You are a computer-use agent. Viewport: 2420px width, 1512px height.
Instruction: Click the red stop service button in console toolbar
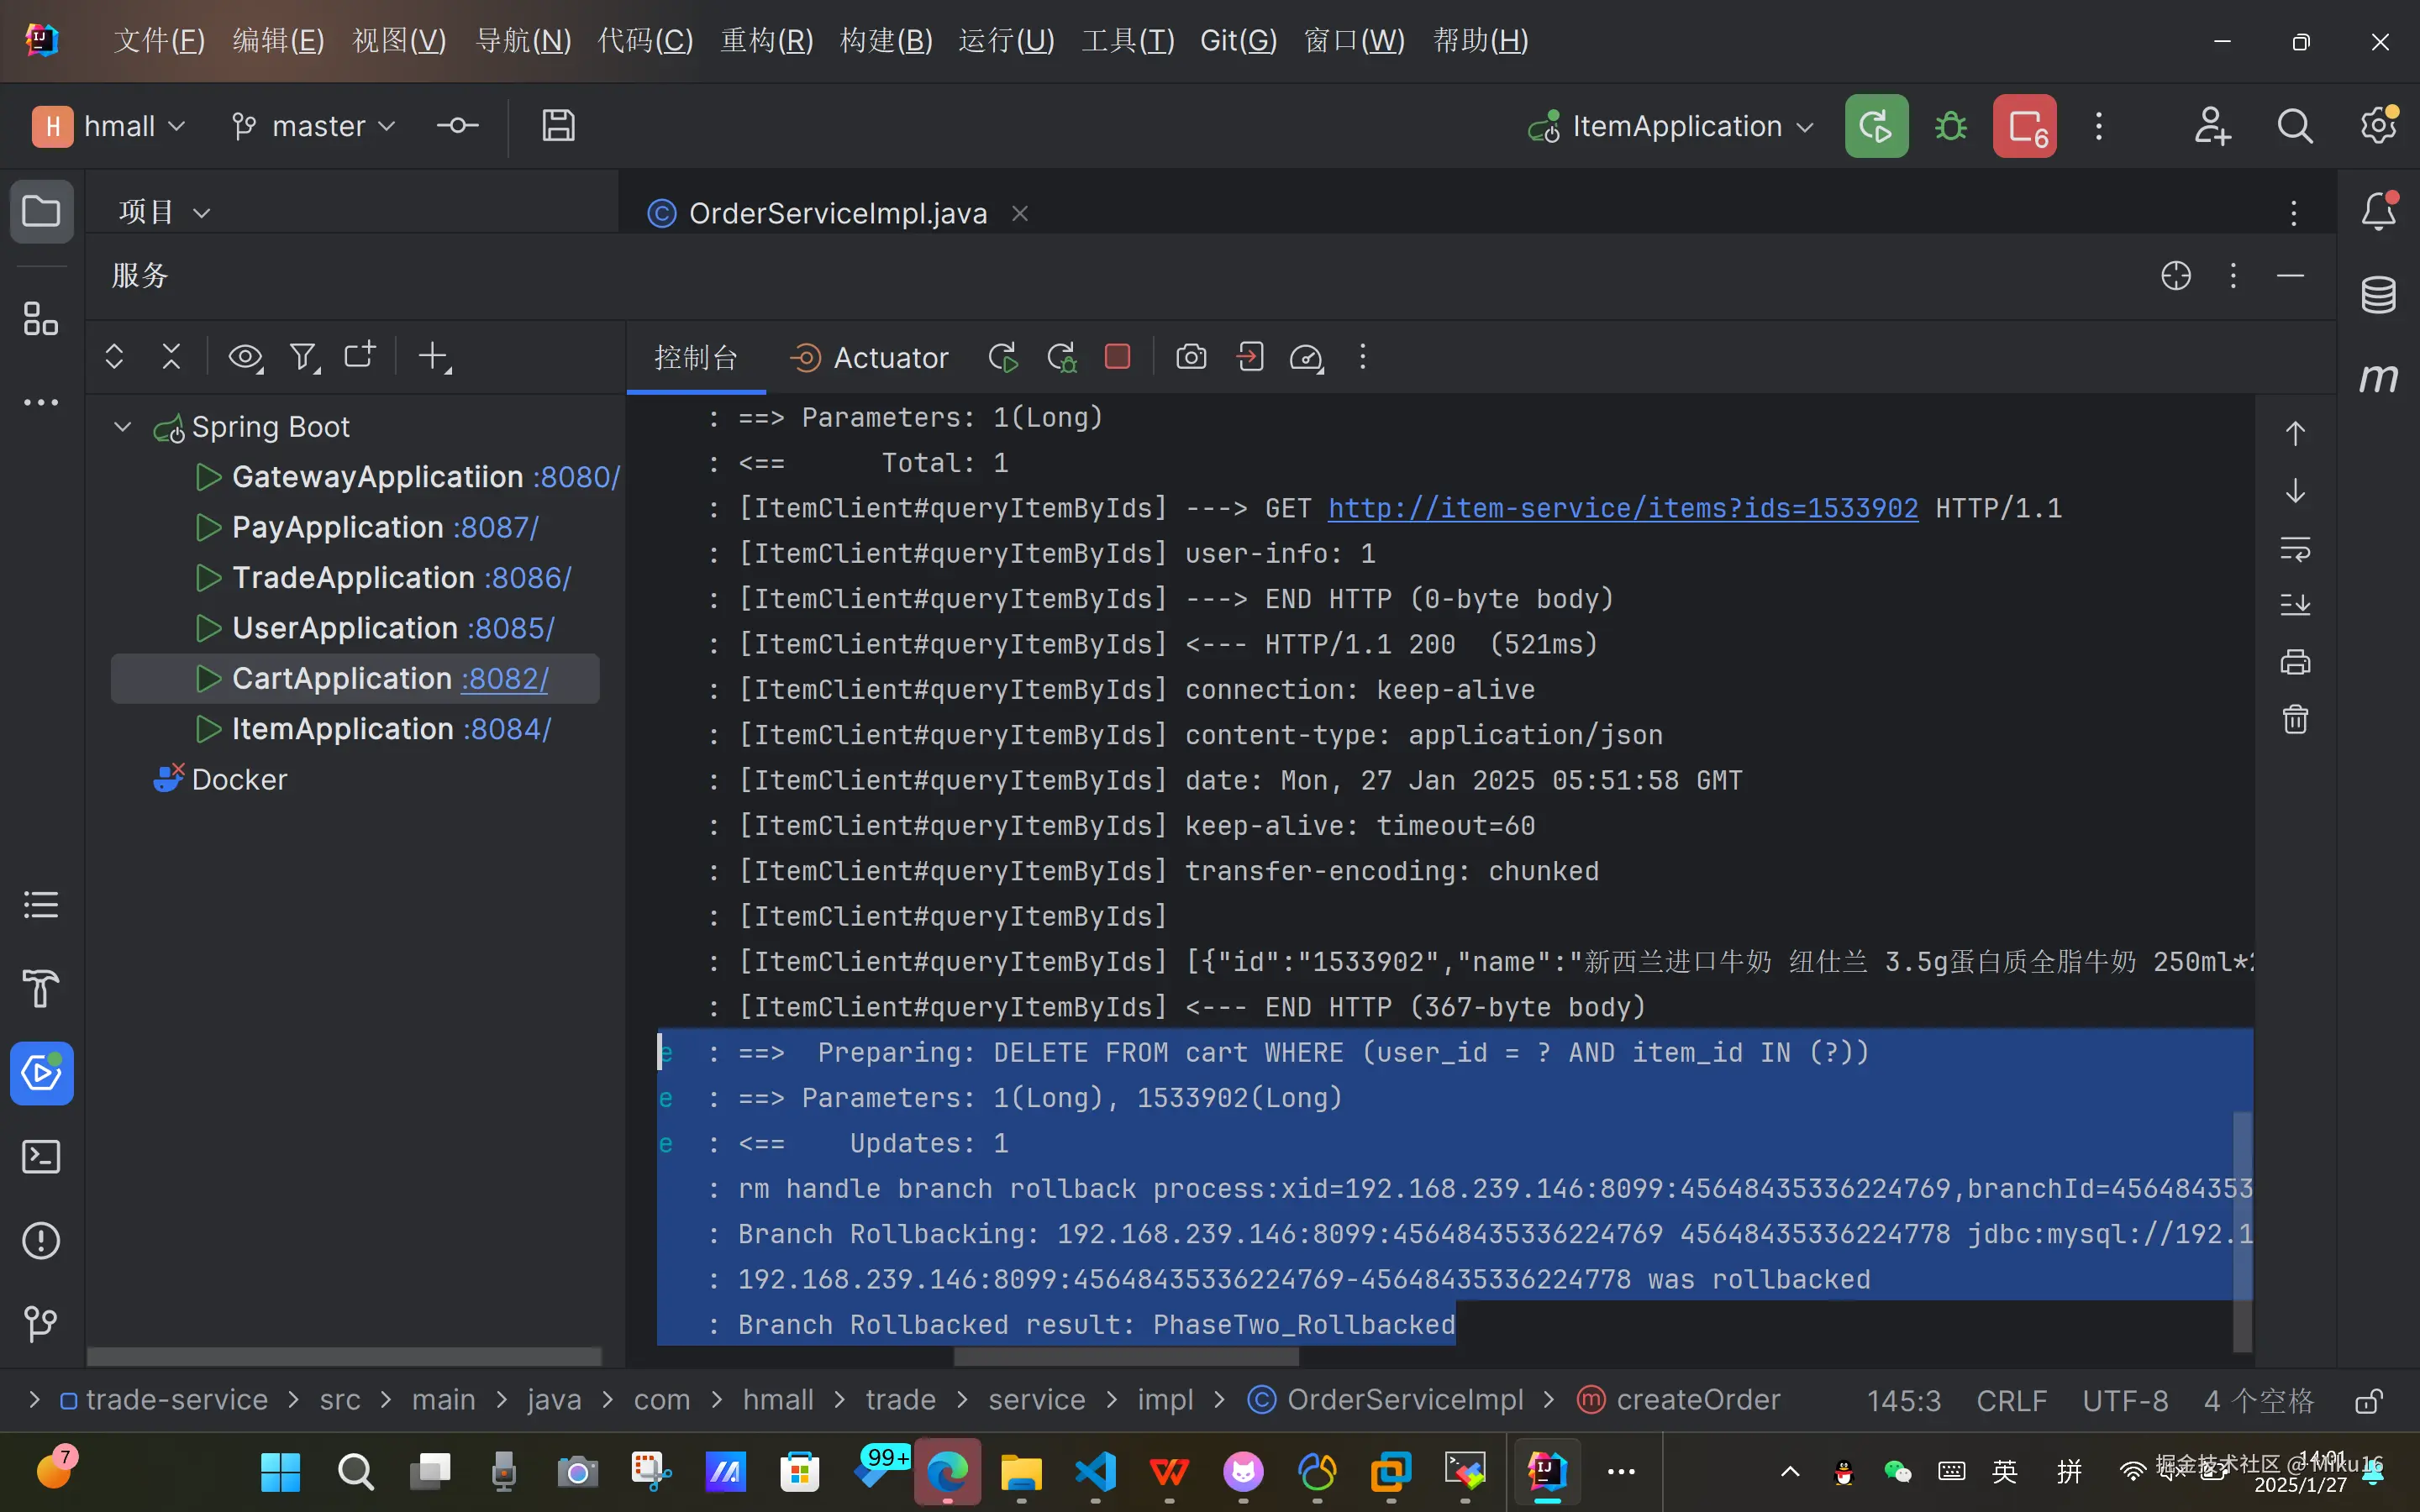coord(1117,357)
